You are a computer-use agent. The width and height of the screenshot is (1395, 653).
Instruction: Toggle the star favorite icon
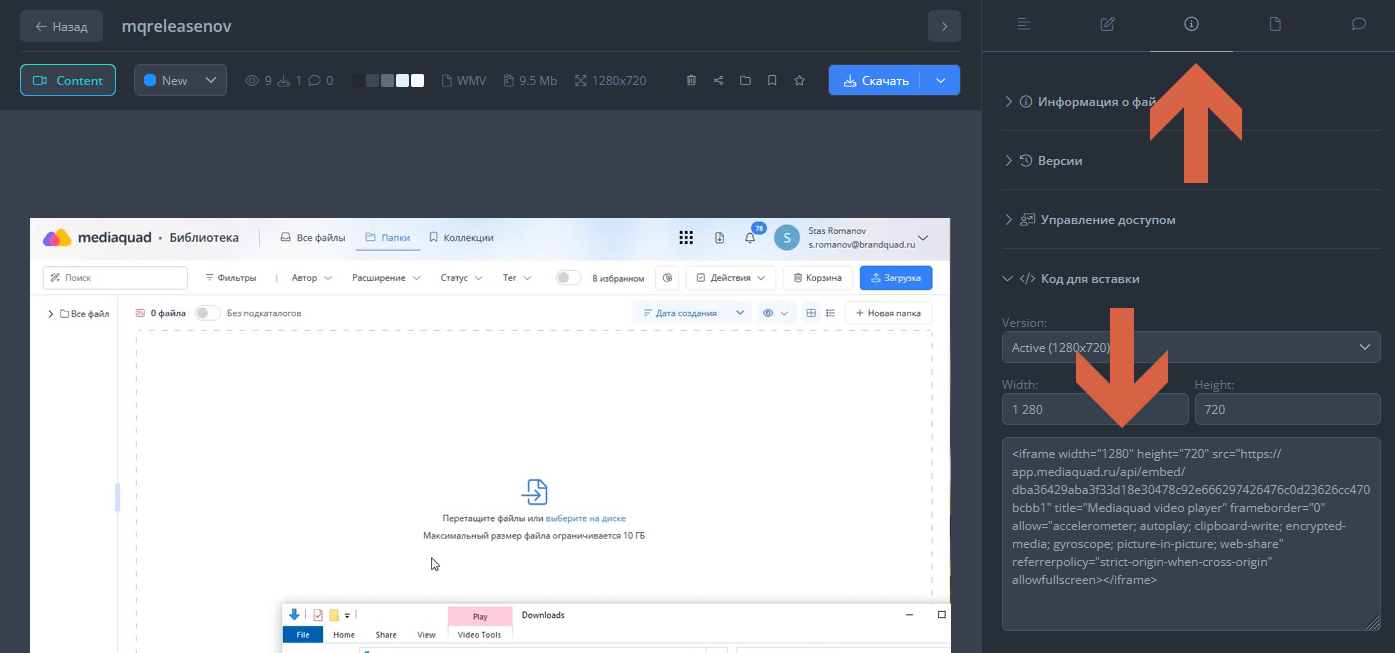tap(799, 81)
